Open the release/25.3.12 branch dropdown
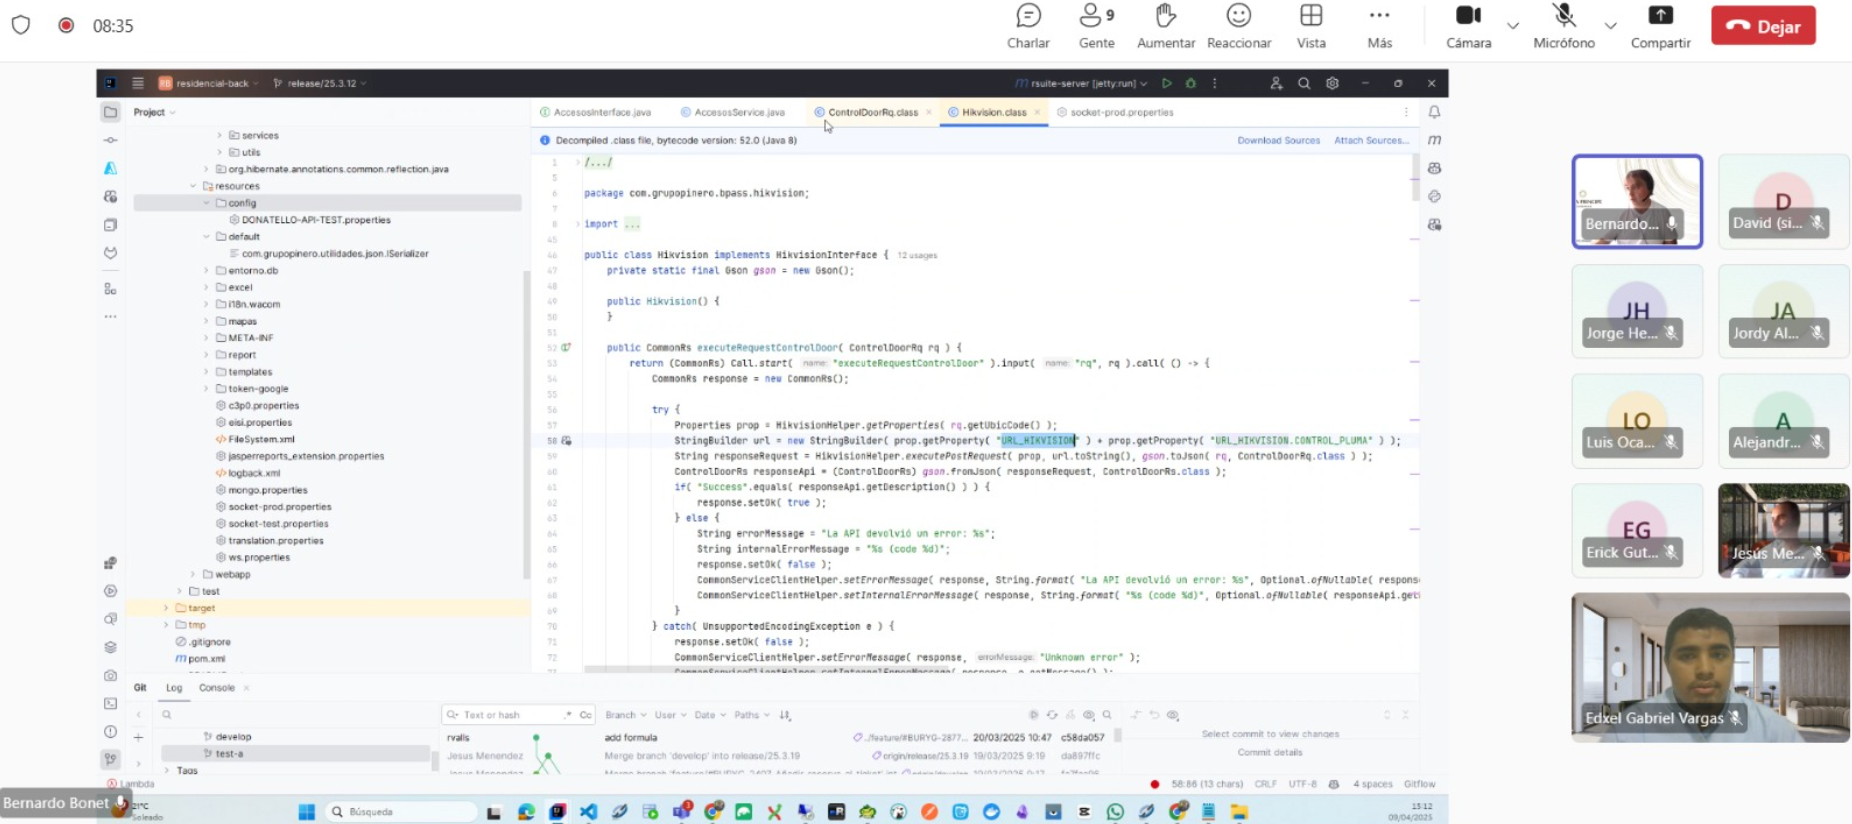 (320, 83)
